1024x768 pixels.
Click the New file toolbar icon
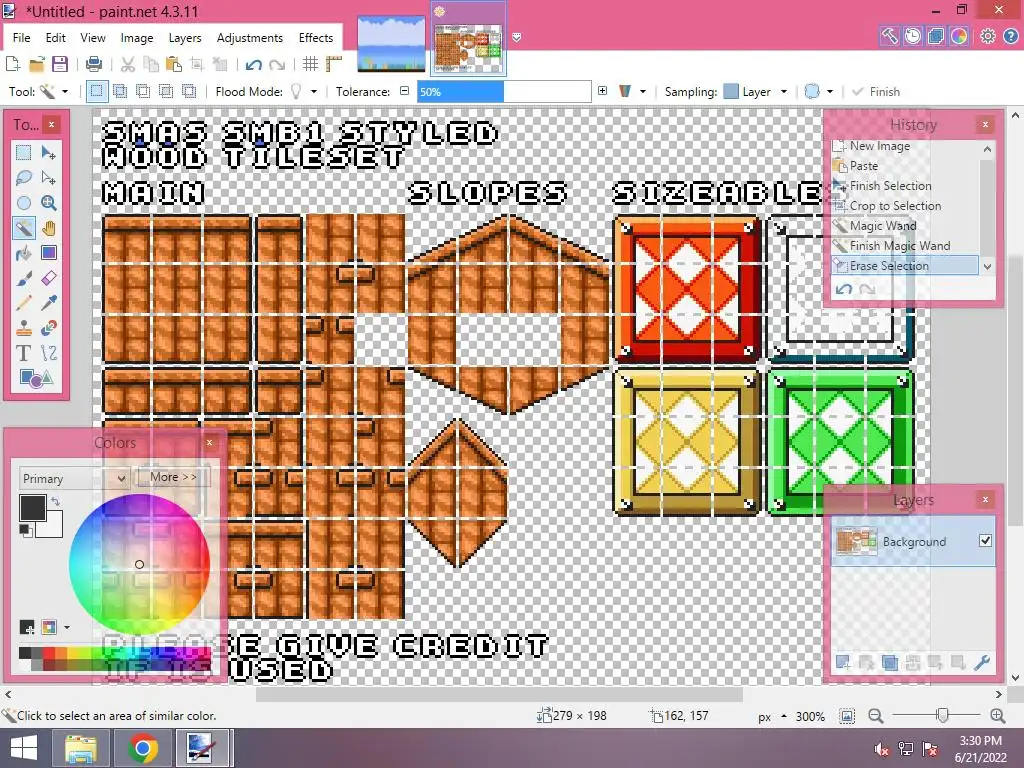coord(12,64)
